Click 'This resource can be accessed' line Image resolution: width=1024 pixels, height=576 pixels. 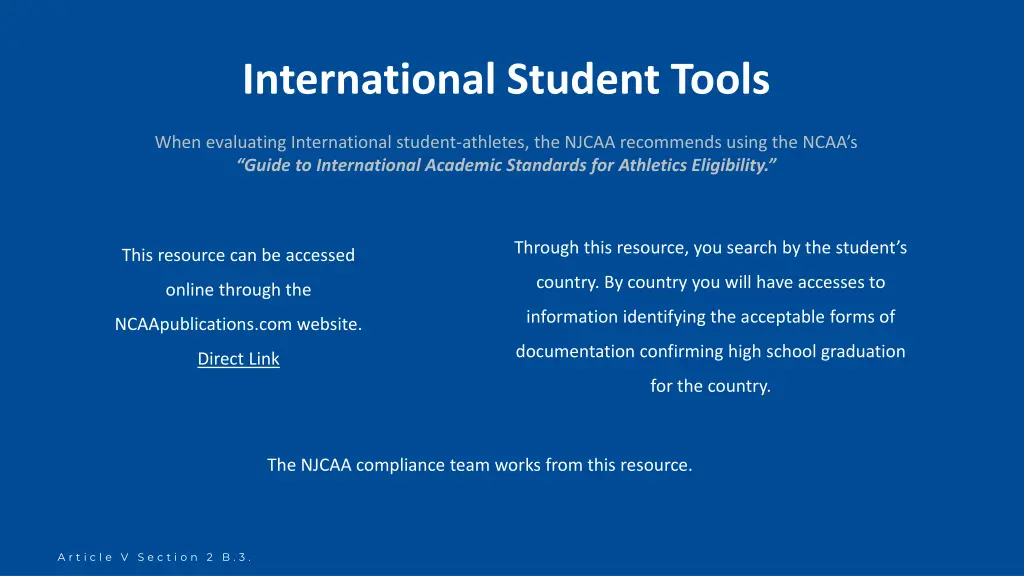coord(238,255)
